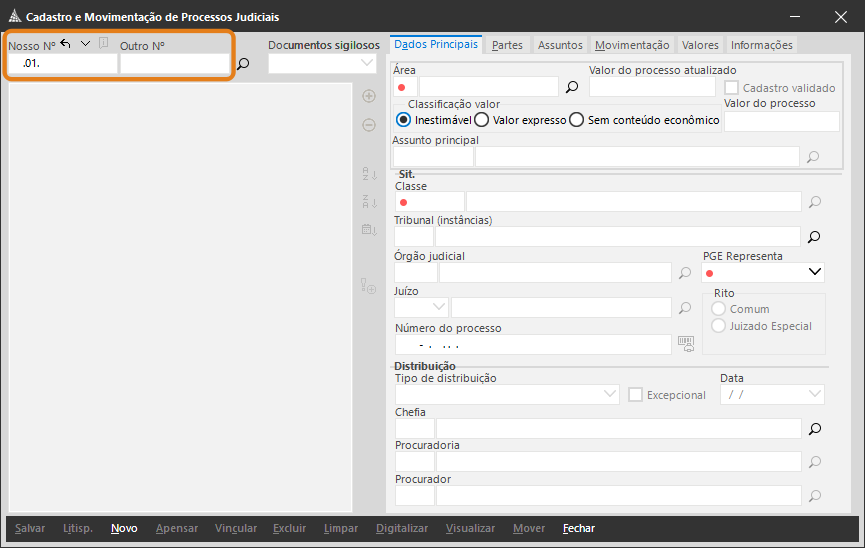Open the Documentos sigilosos combo box

point(366,63)
